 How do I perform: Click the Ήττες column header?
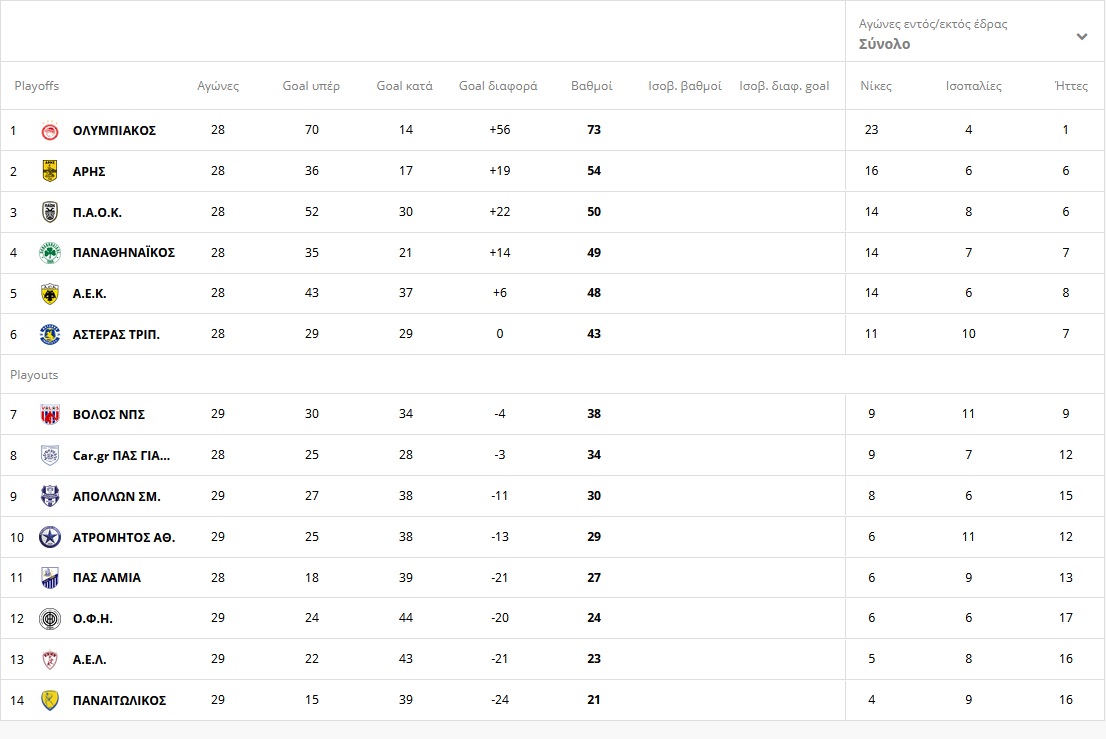tap(1071, 86)
